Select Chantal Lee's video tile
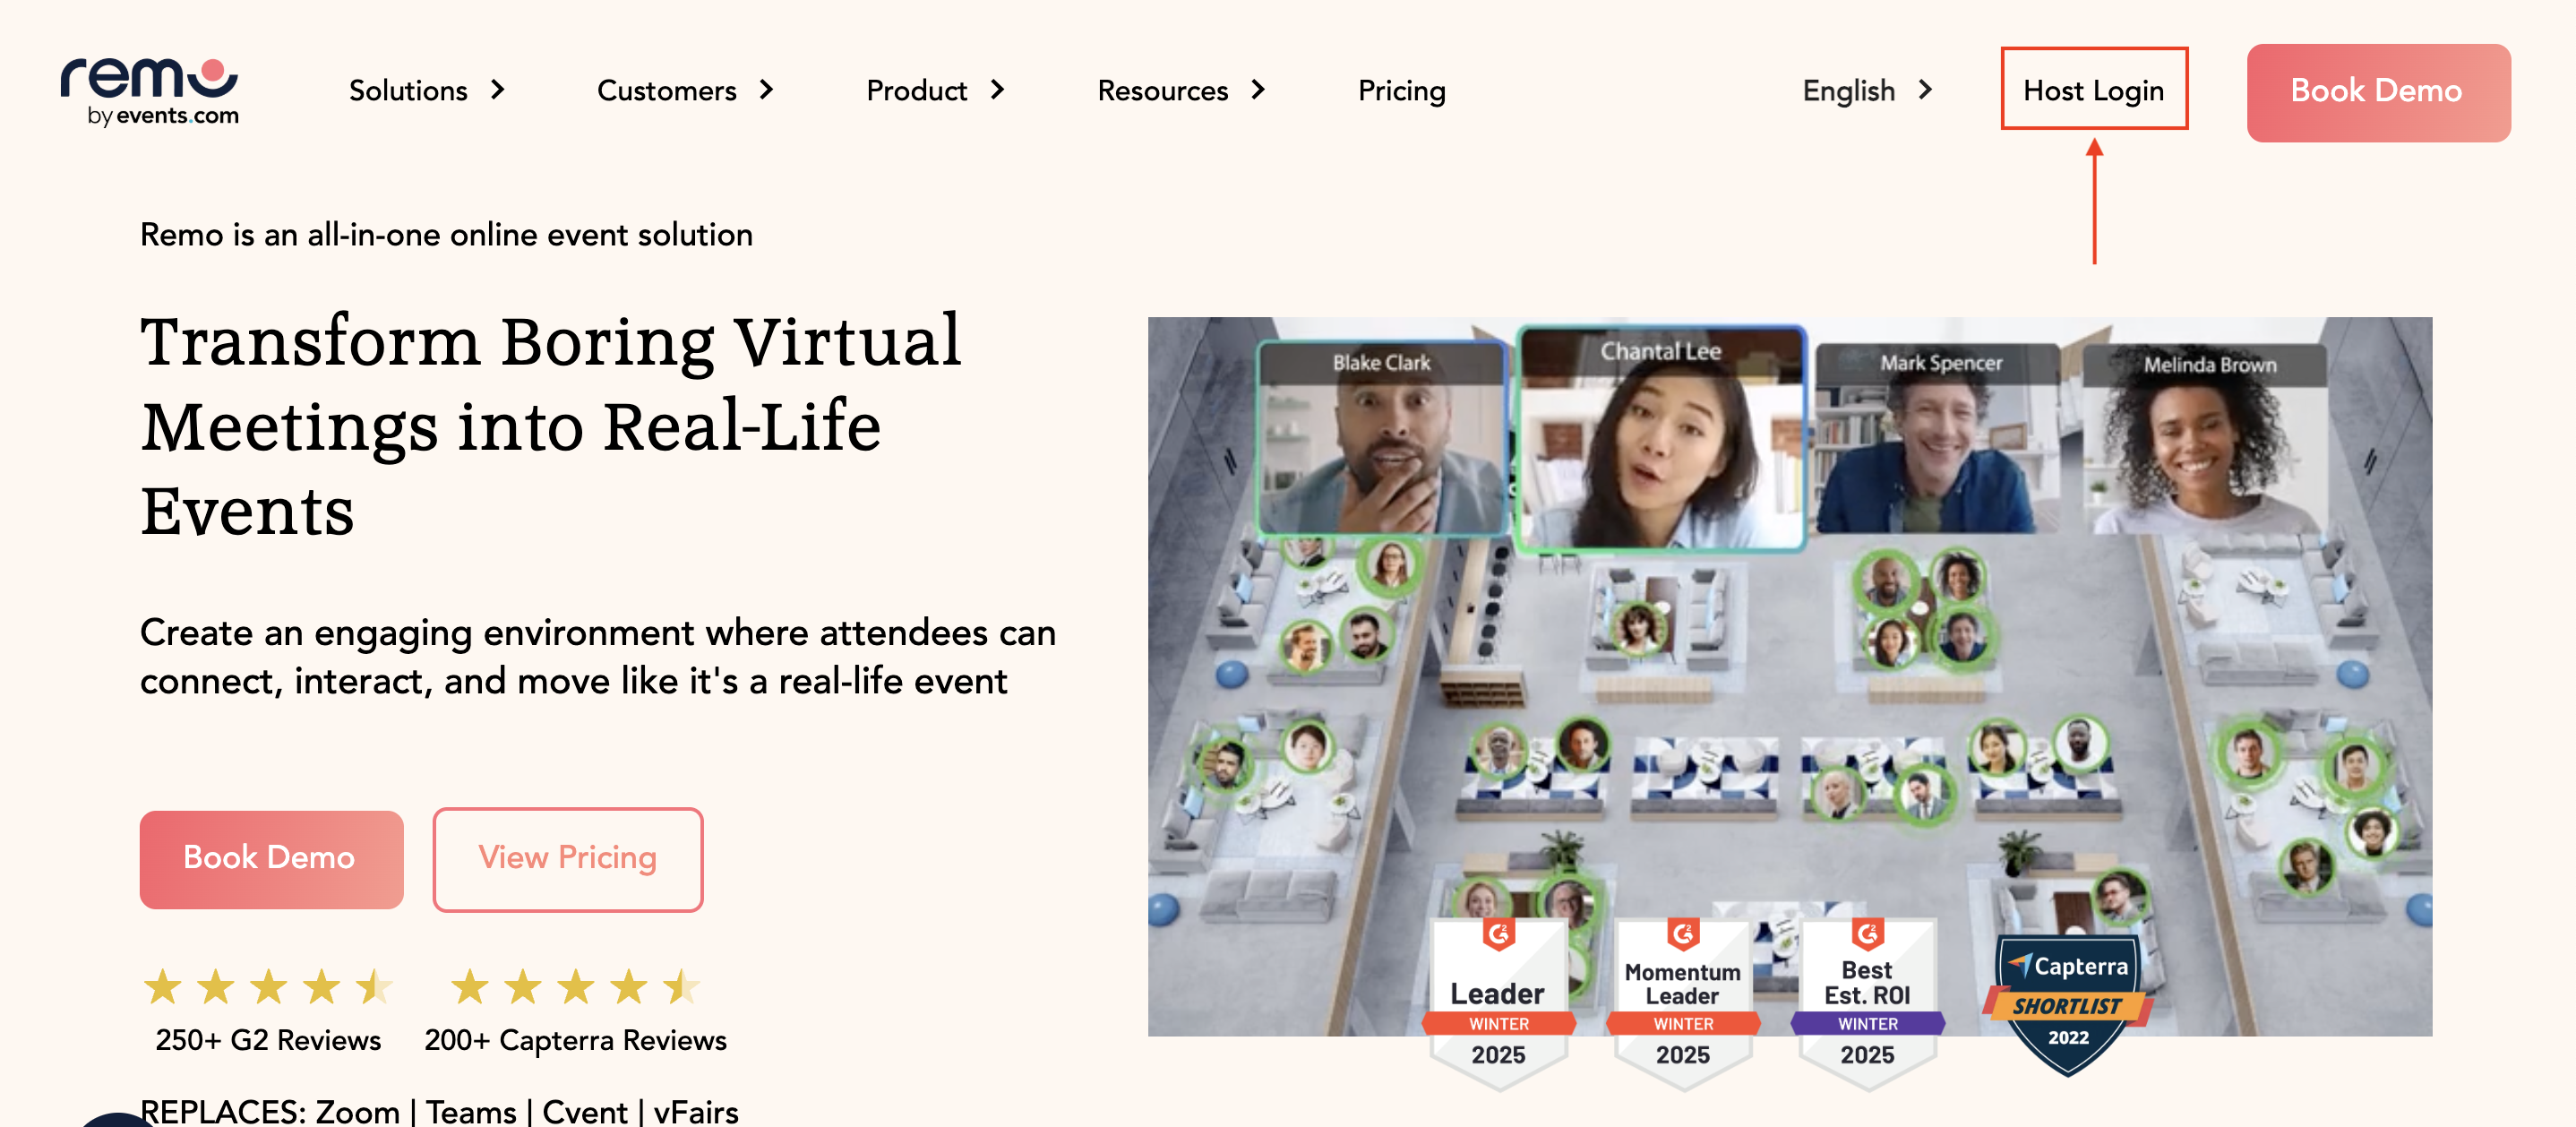Screen dimensions: 2576x1127 click(1661, 440)
